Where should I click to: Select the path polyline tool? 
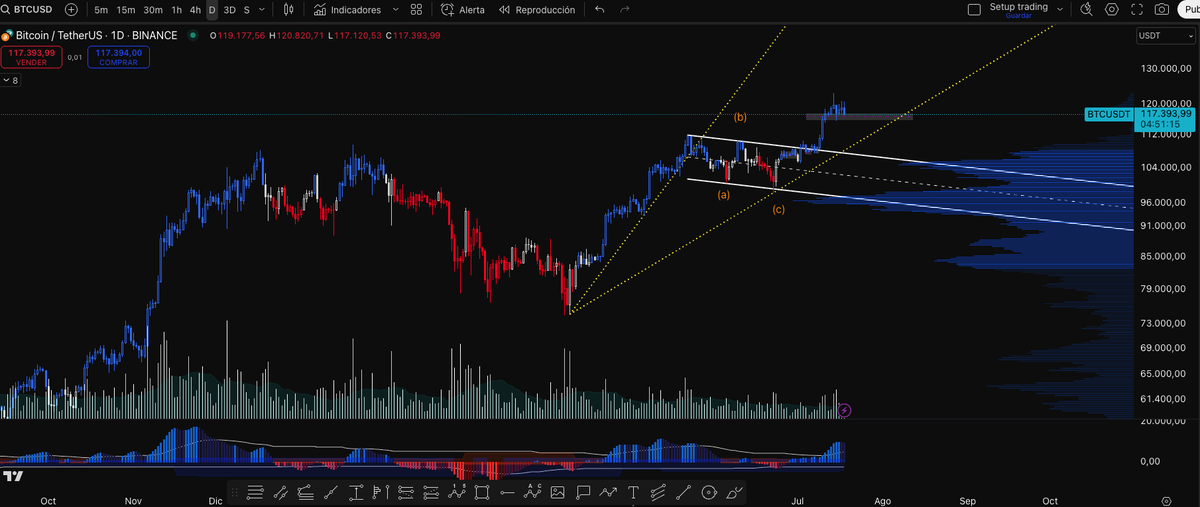pyautogui.click(x=608, y=492)
